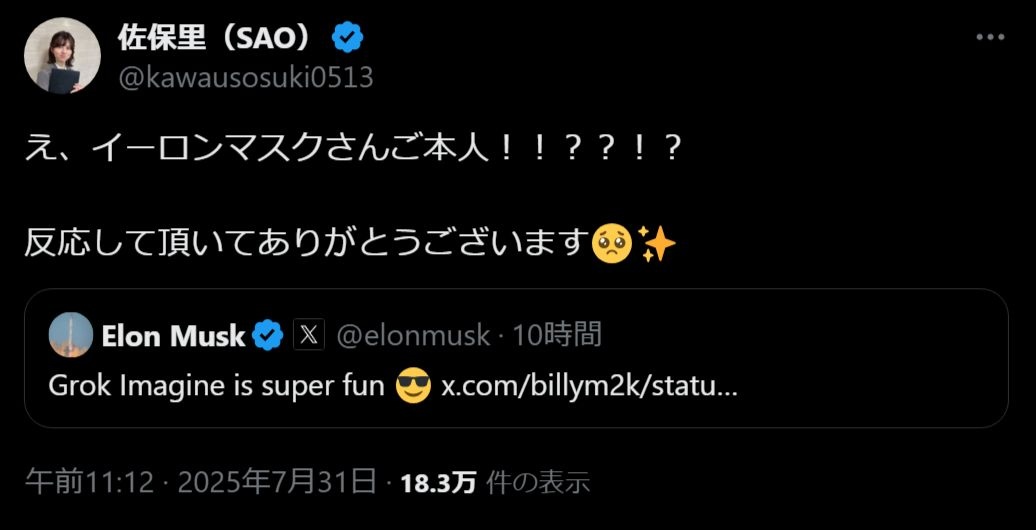Open the x.com/billym2k/statu... link
Image resolution: width=1036 pixels, height=530 pixels.
tap(590, 385)
